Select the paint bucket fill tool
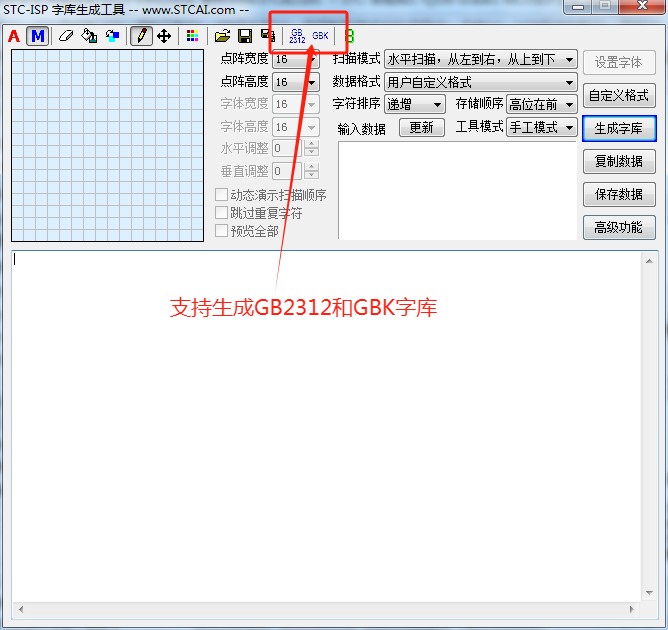This screenshot has width=668, height=630. (89, 36)
